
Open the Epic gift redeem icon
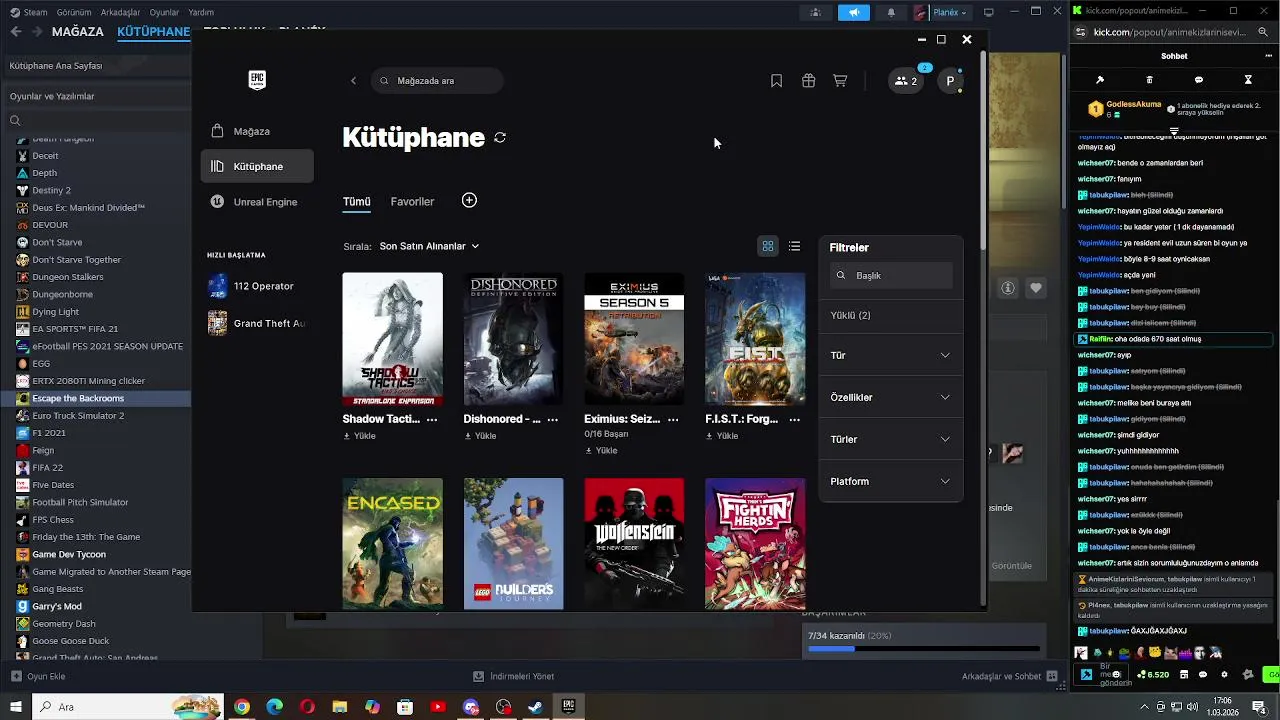[808, 81]
